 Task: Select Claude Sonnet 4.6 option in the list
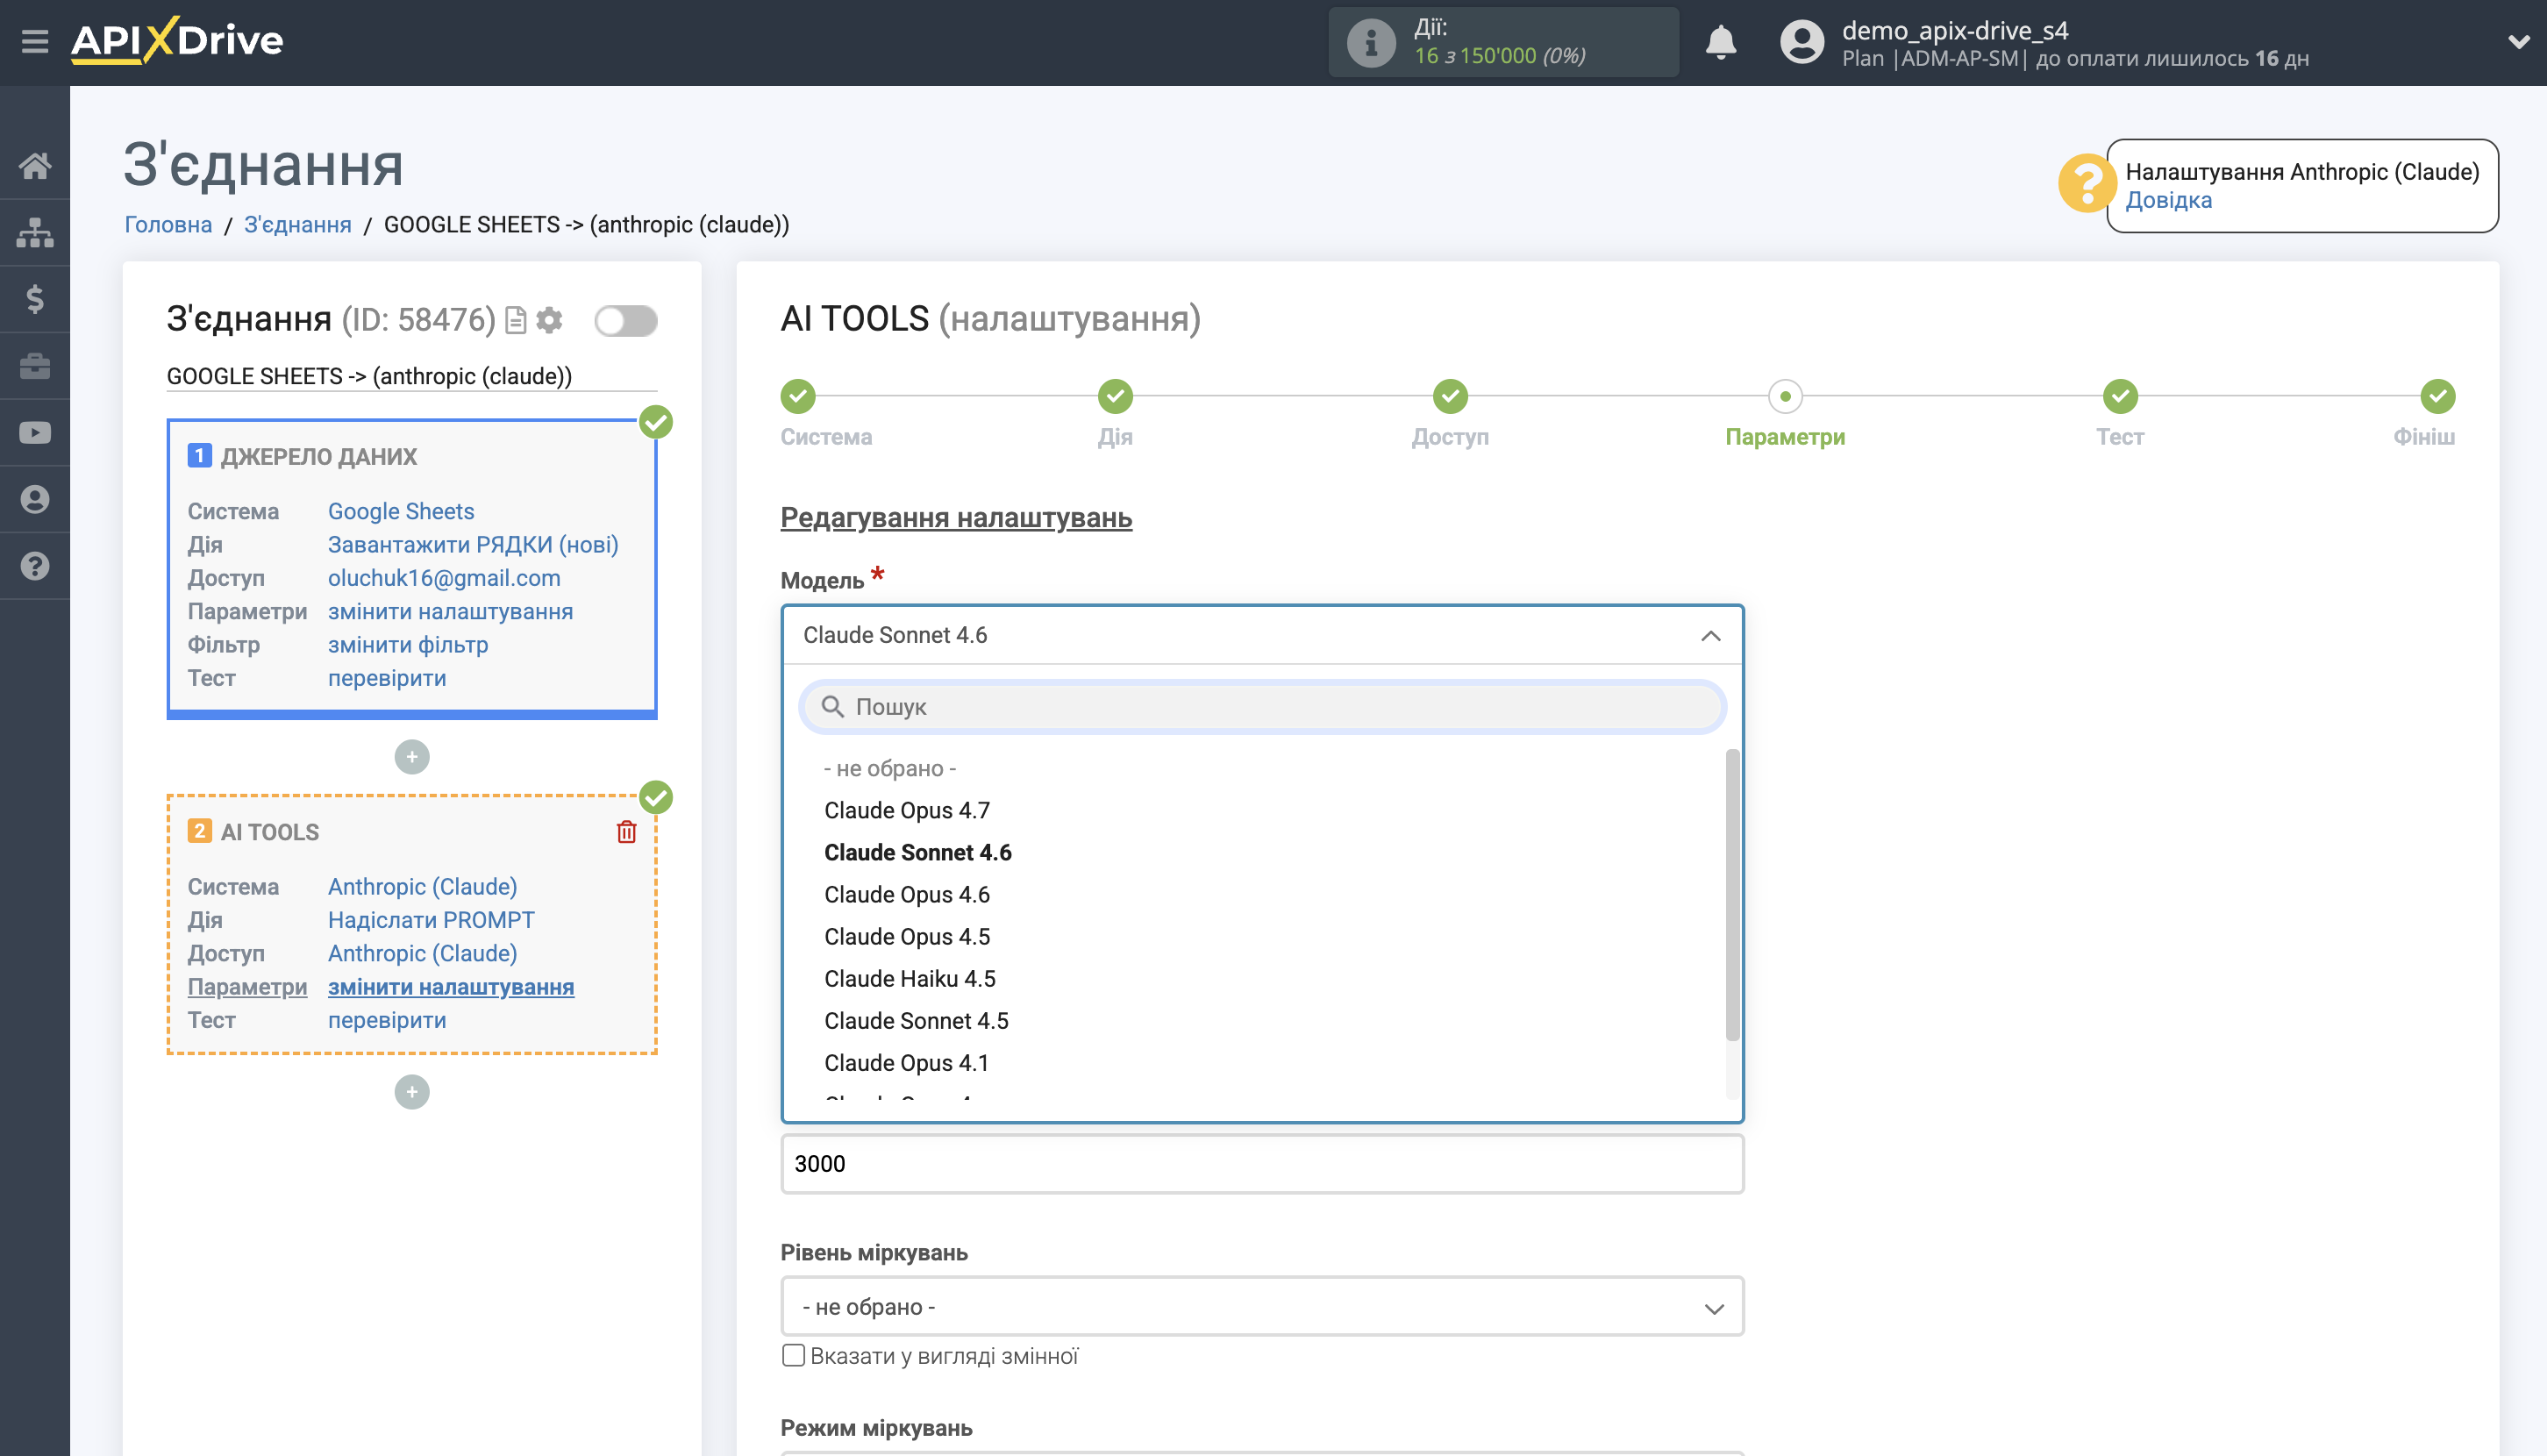(918, 852)
